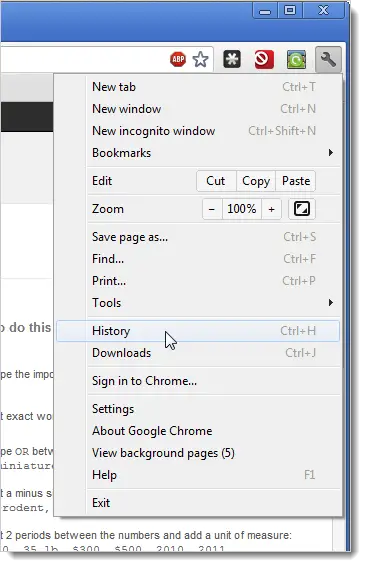Expand the Tools submenu arrow
Image resolution: width=366 pixels, height=567 pixels.
tap(331, 303)
